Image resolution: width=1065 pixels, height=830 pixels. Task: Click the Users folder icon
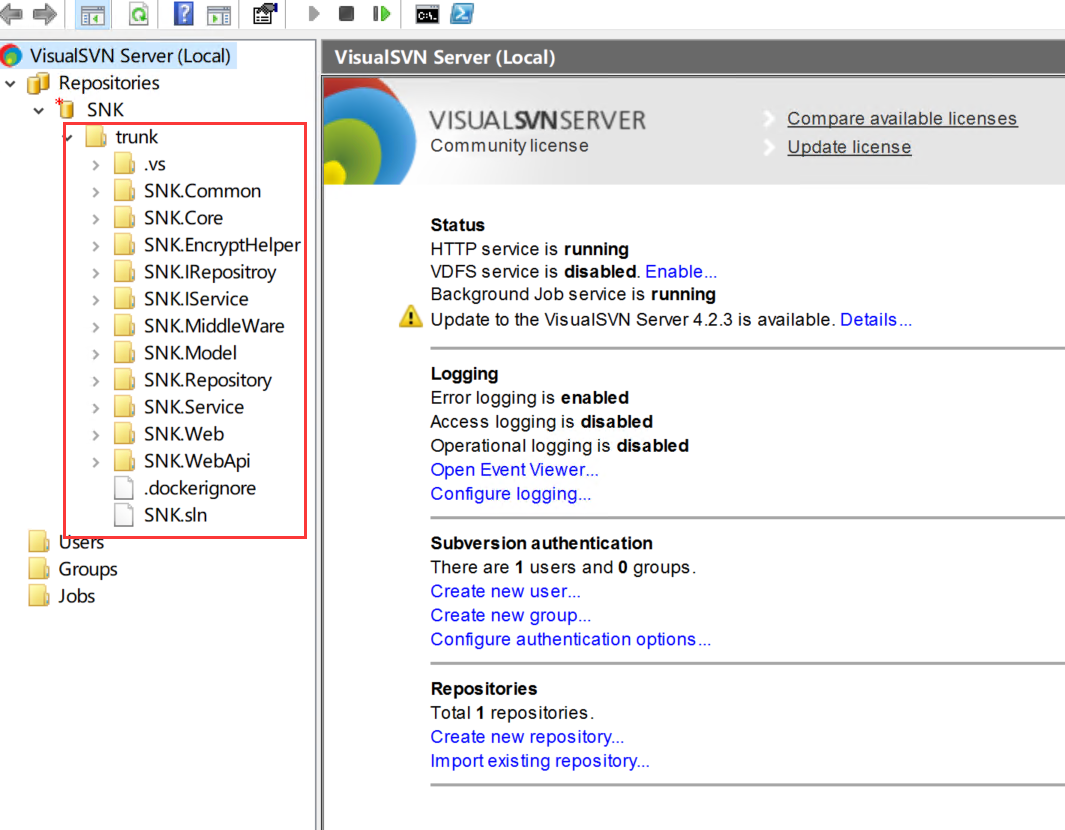pos(39,542)
